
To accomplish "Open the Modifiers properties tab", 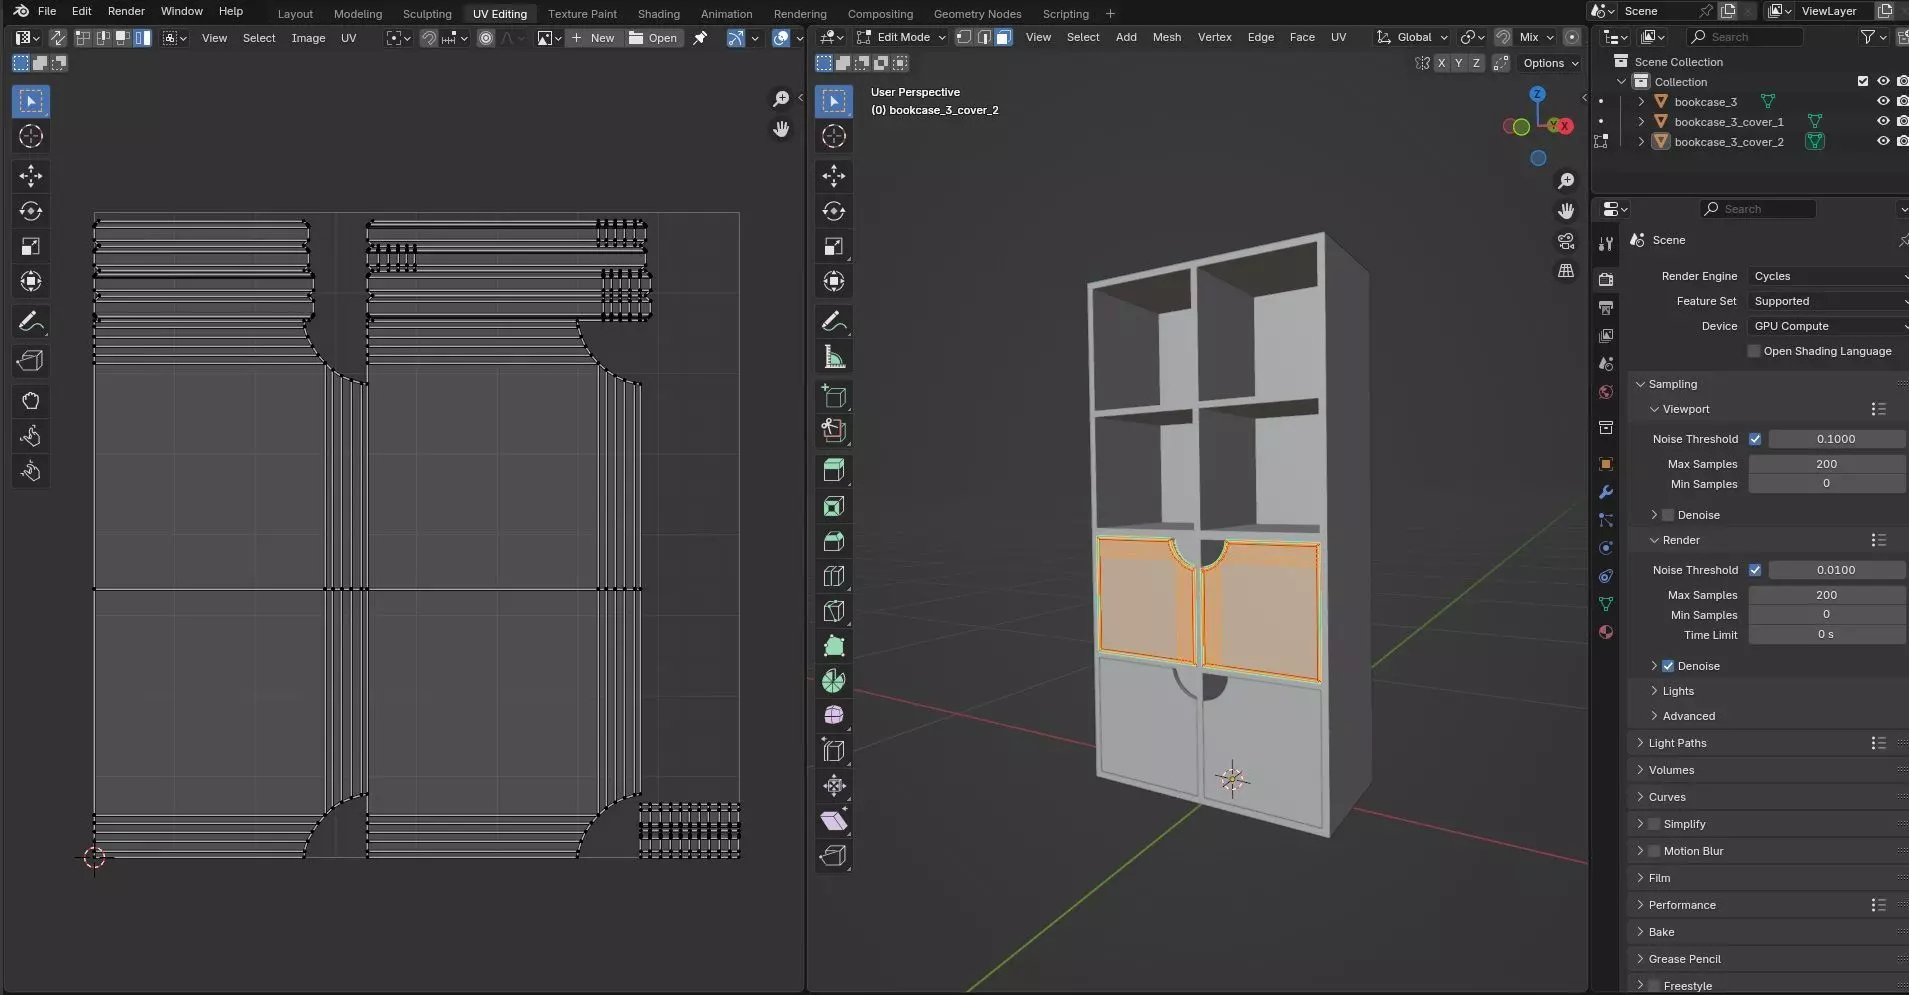I will click(x=1606, y=492).
